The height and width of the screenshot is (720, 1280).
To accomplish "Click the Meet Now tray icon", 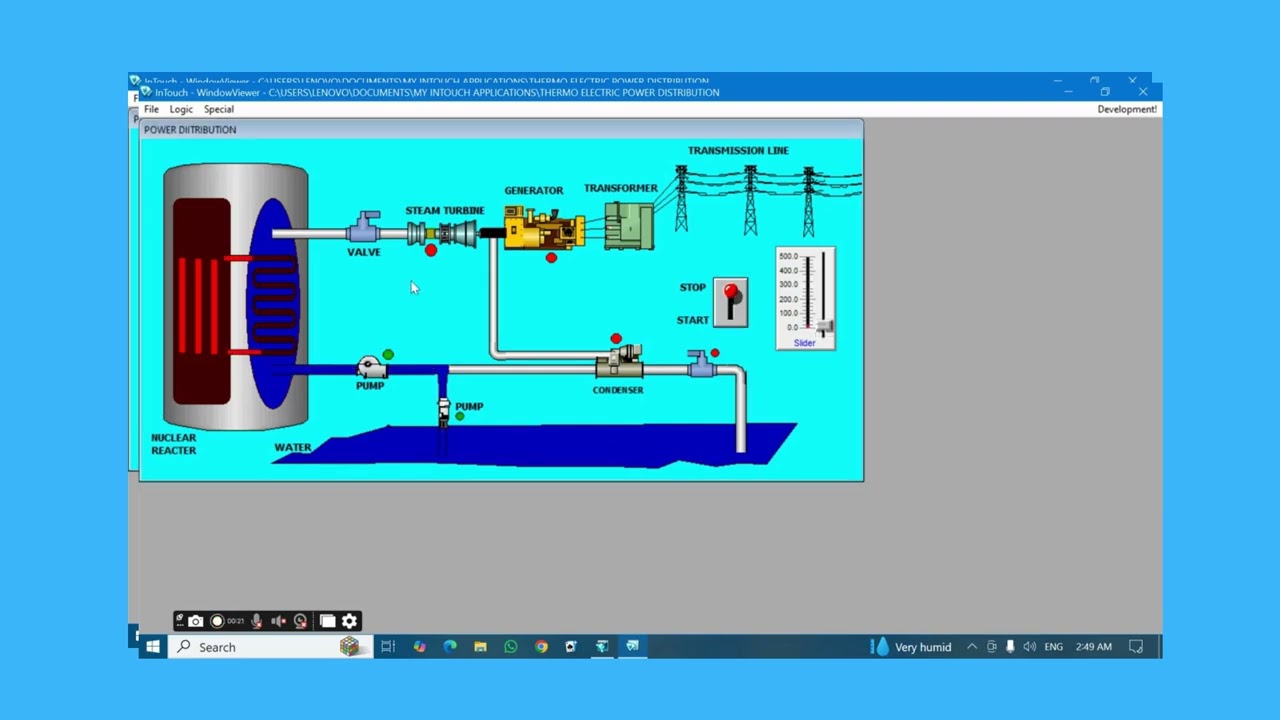I will [x=992, y=647].
